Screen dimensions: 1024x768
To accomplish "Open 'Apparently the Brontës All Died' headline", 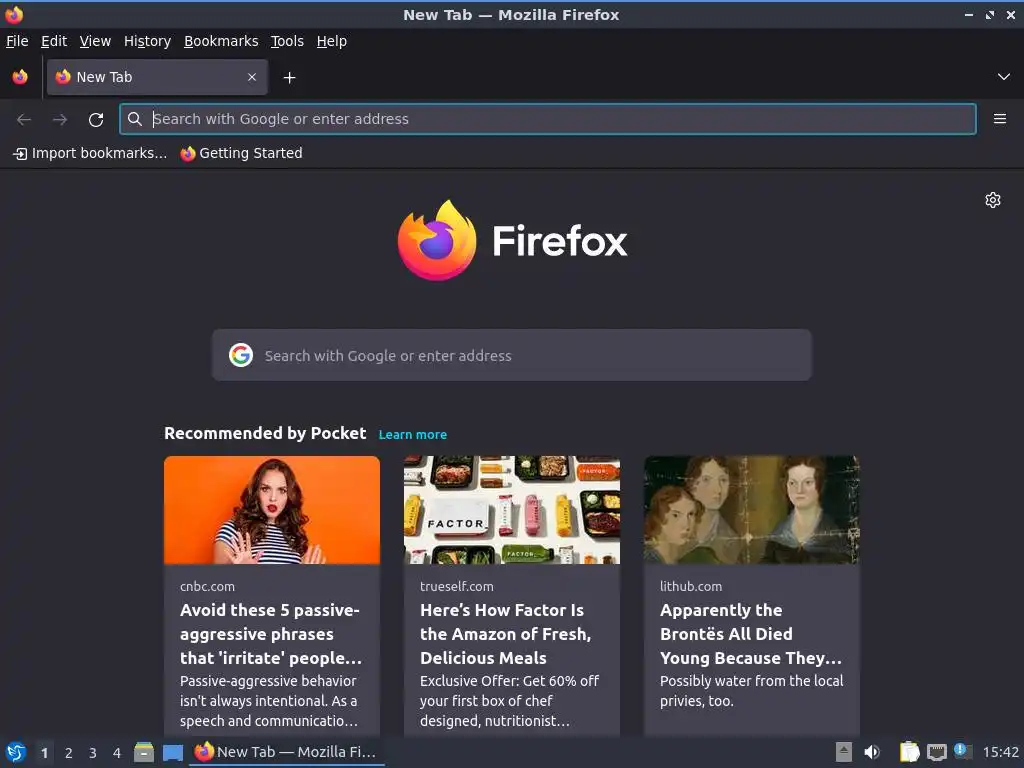I will click(x=751, y=634).
